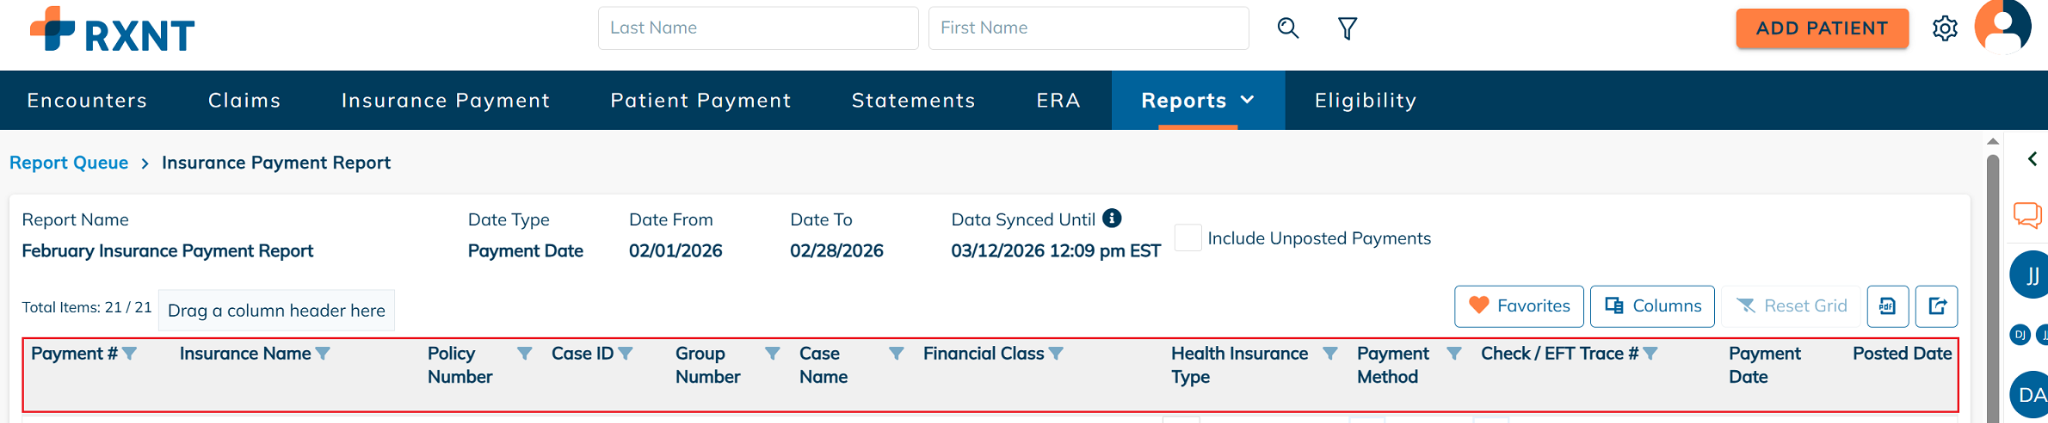Click the search magnifier icon
Viewport: 2048px width, 423px height.
coord(1288,28)
